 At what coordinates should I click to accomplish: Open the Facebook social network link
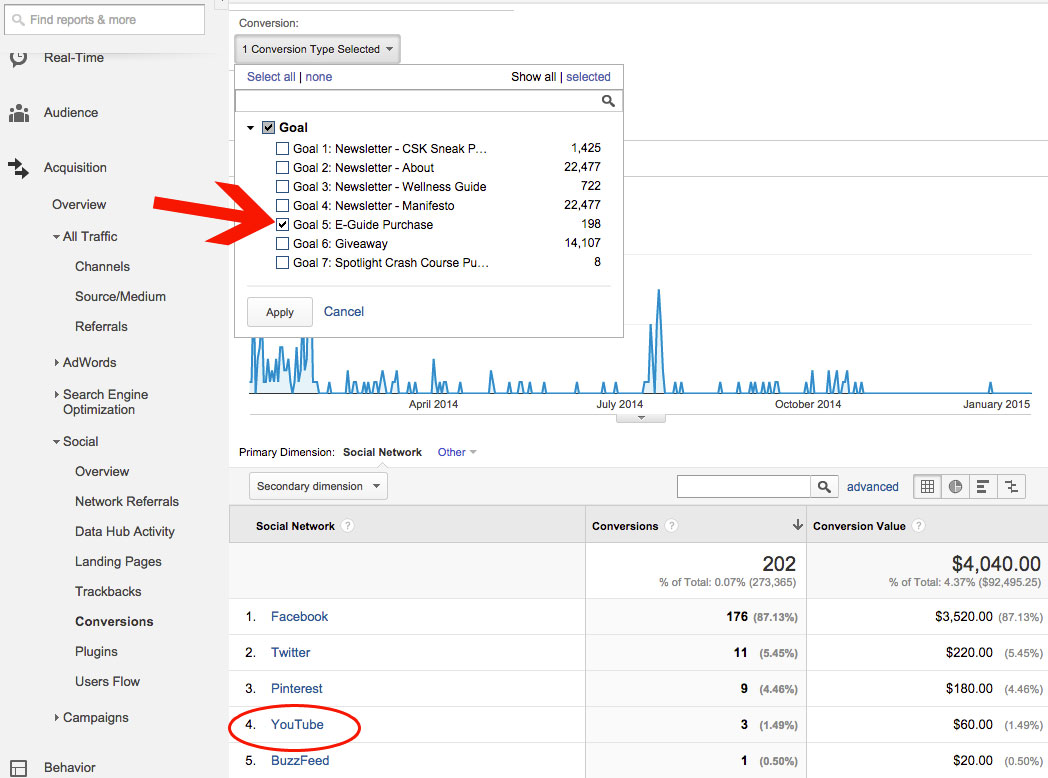tap(299, 617)
